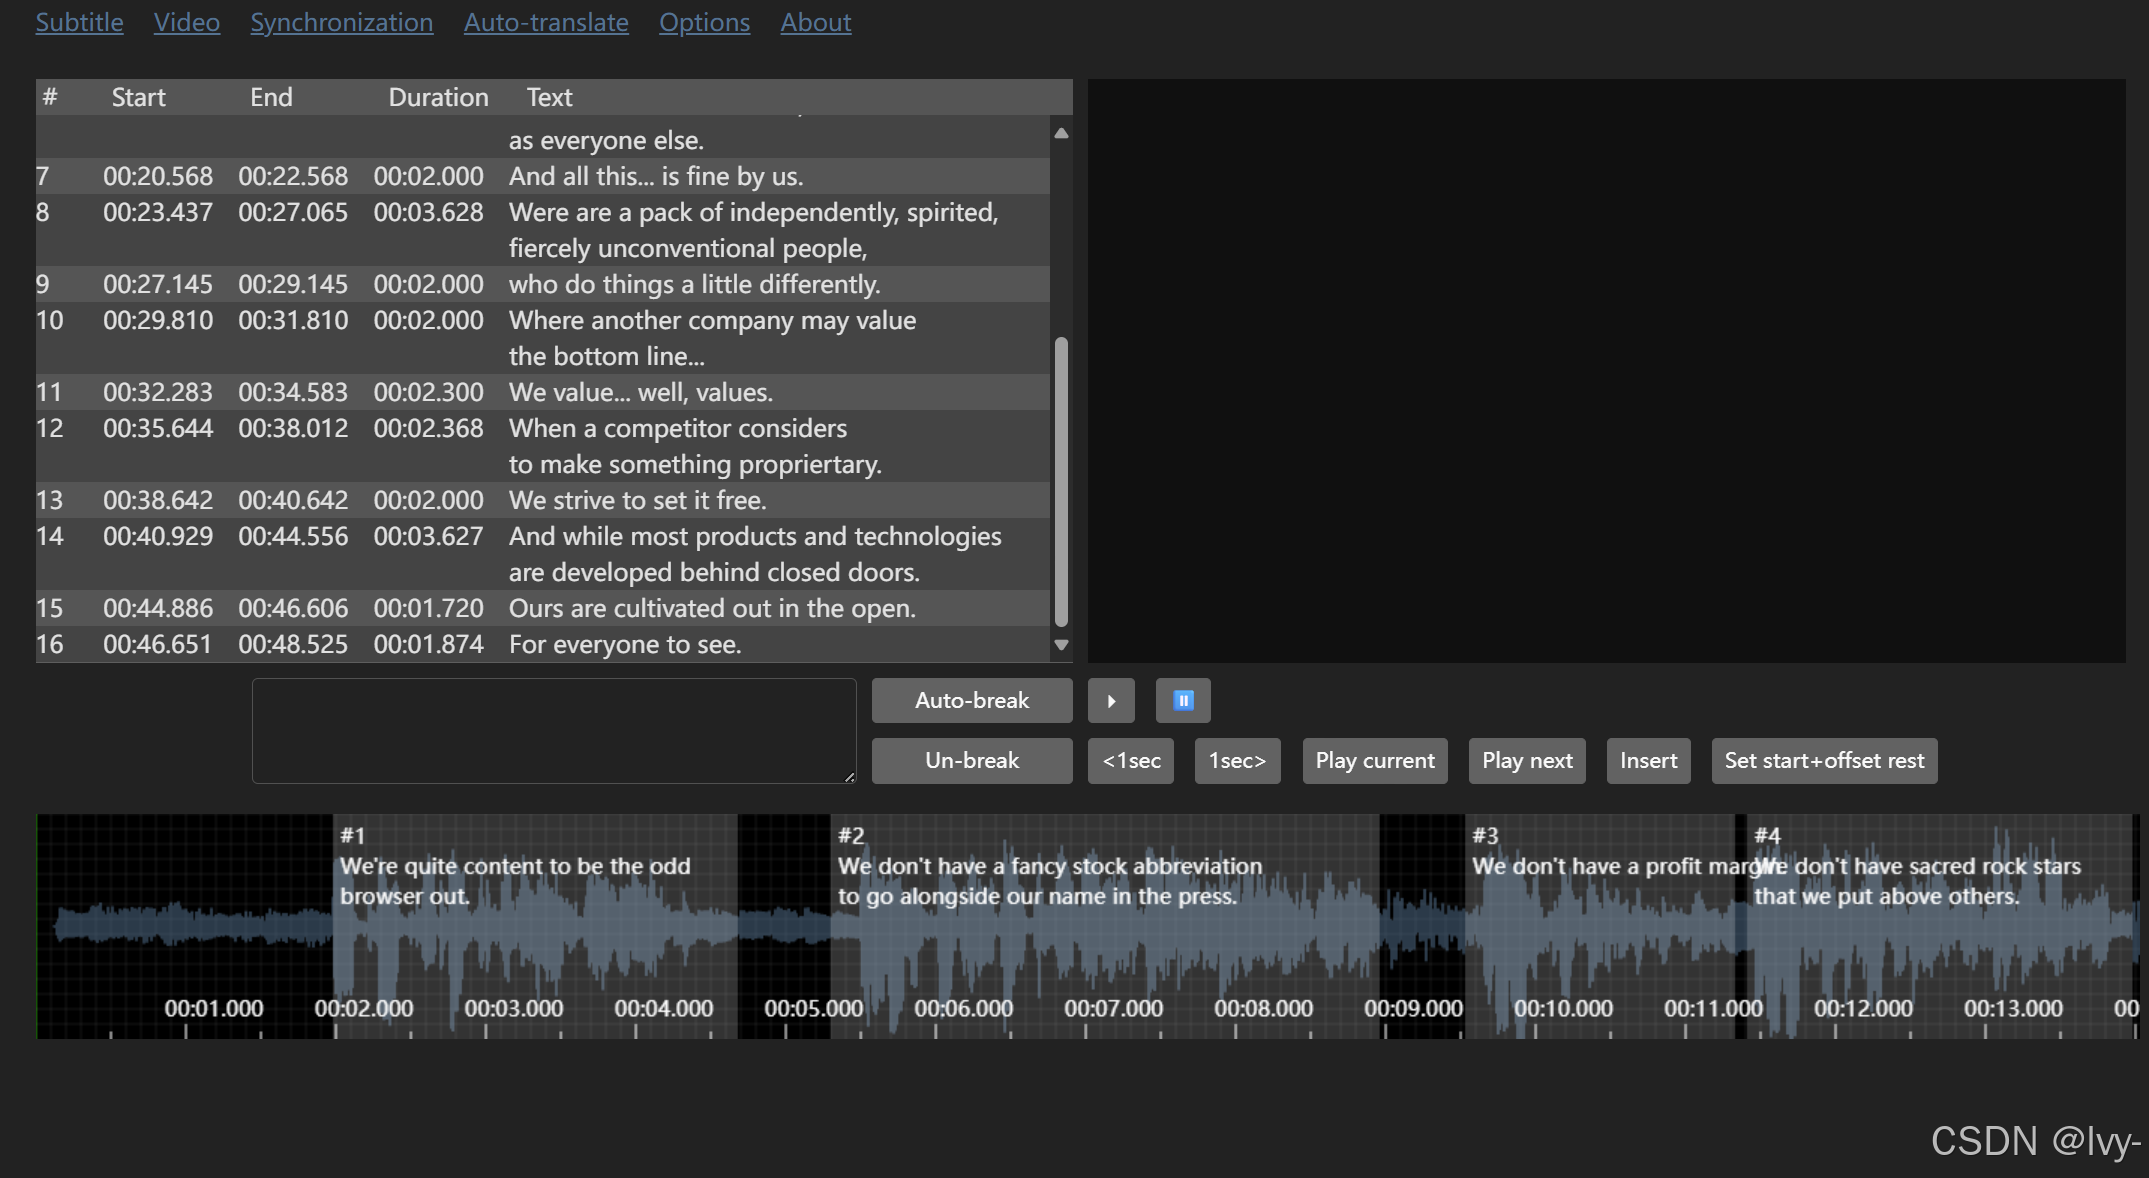Click Play current button
This screenshot has width=2149, height=1178.
[1374, 760]
